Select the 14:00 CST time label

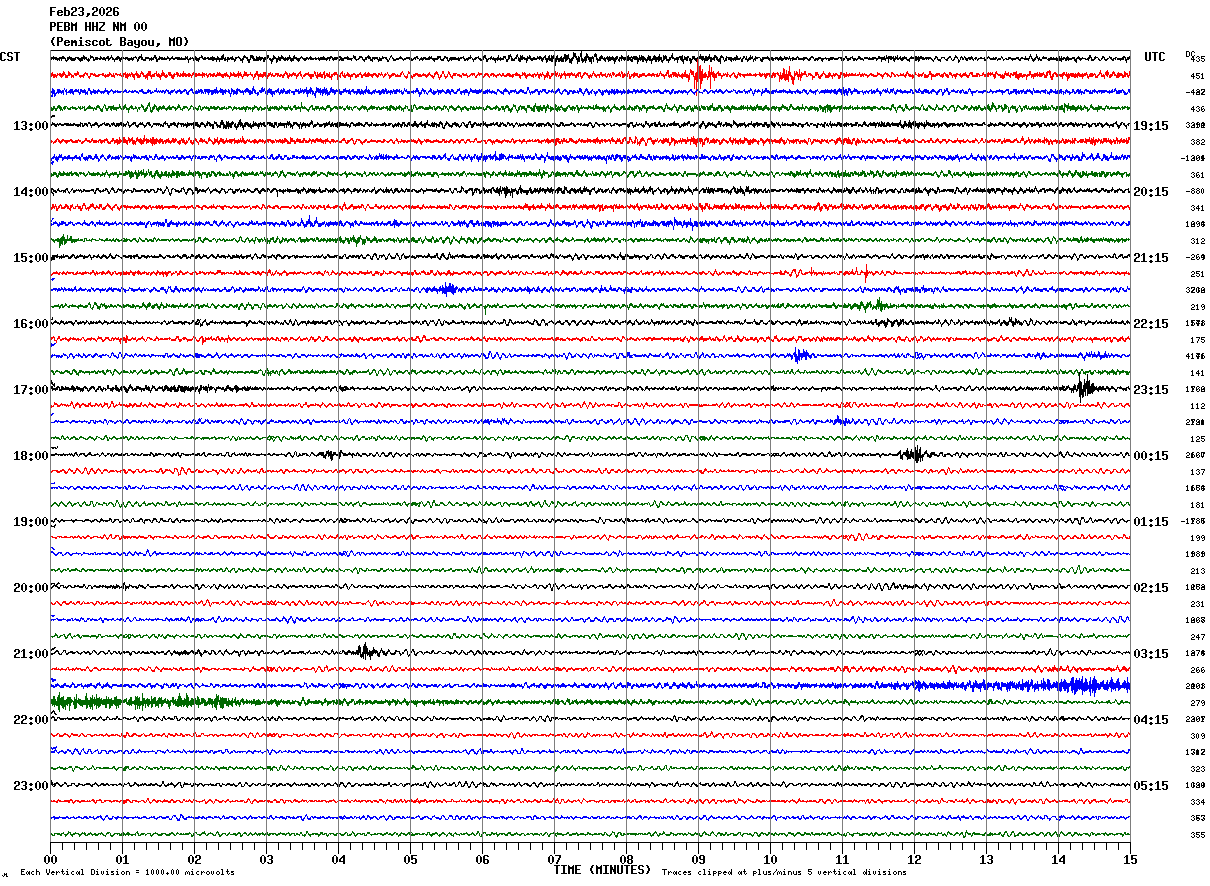[x=30, y=192]
